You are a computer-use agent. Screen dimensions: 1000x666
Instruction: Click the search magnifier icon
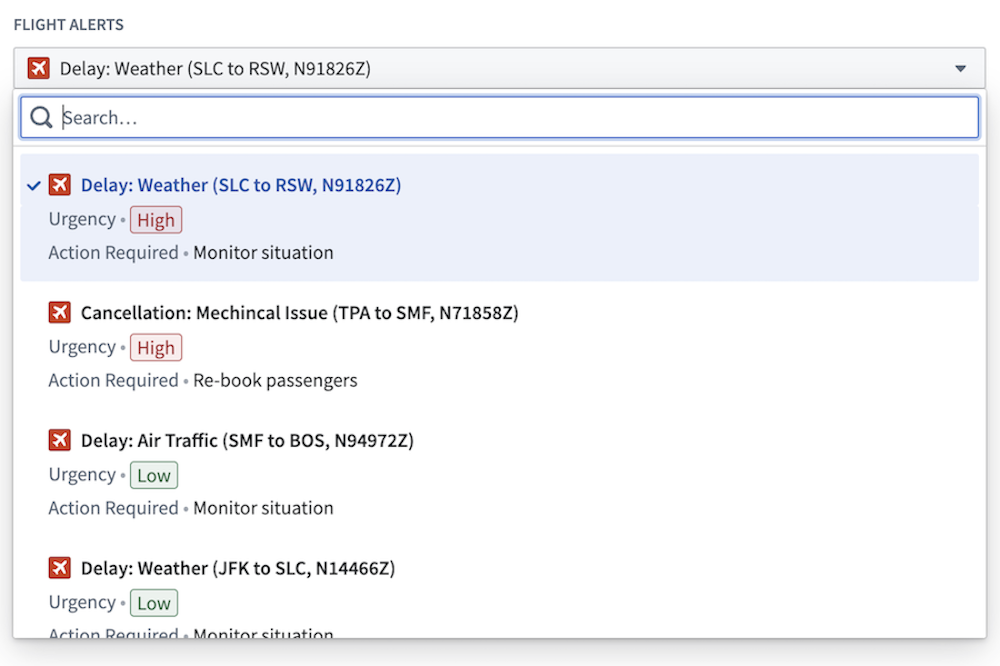(41, 117)
